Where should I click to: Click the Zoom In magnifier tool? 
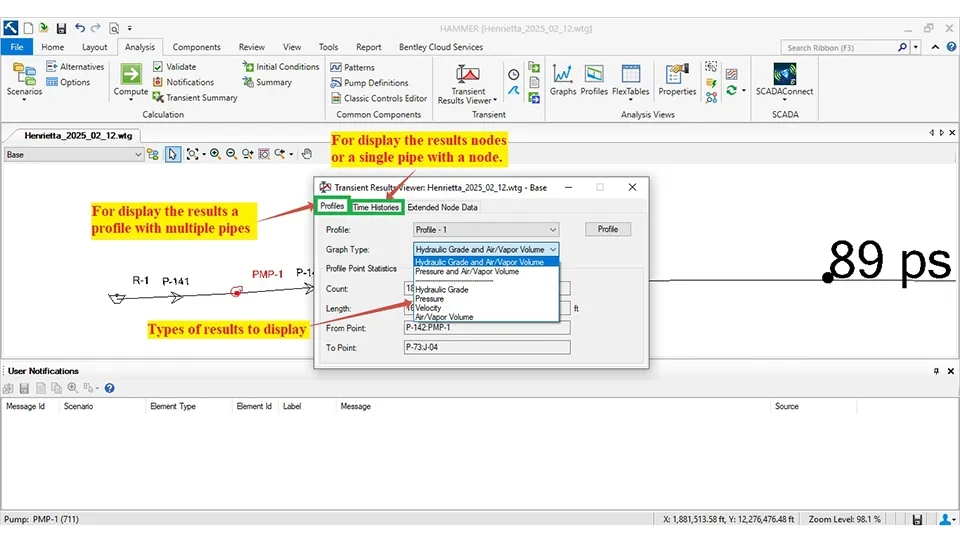(215, 154)
